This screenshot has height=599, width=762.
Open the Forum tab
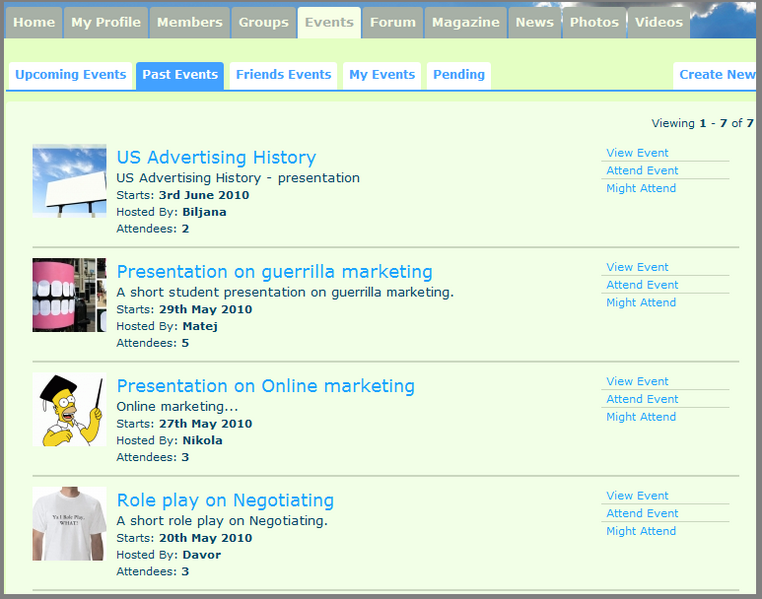[x=393, y=22]
